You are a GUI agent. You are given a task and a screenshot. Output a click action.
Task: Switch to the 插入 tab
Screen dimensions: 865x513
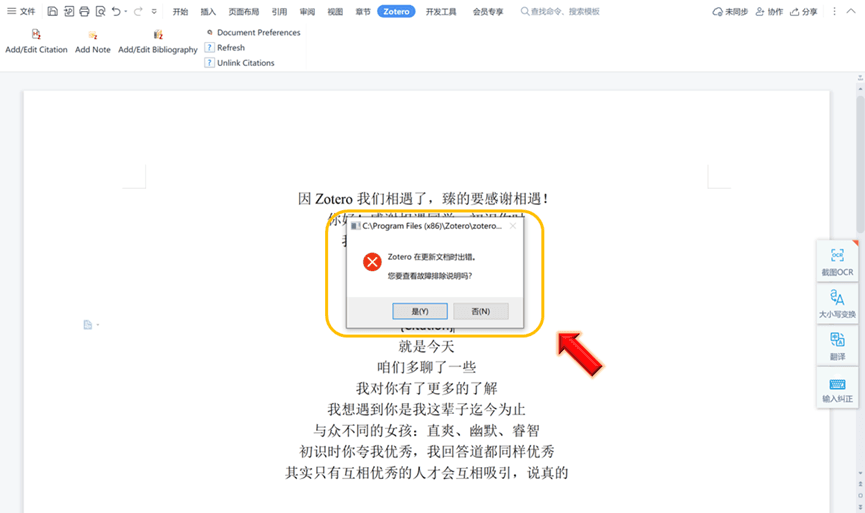coord(208,12)
